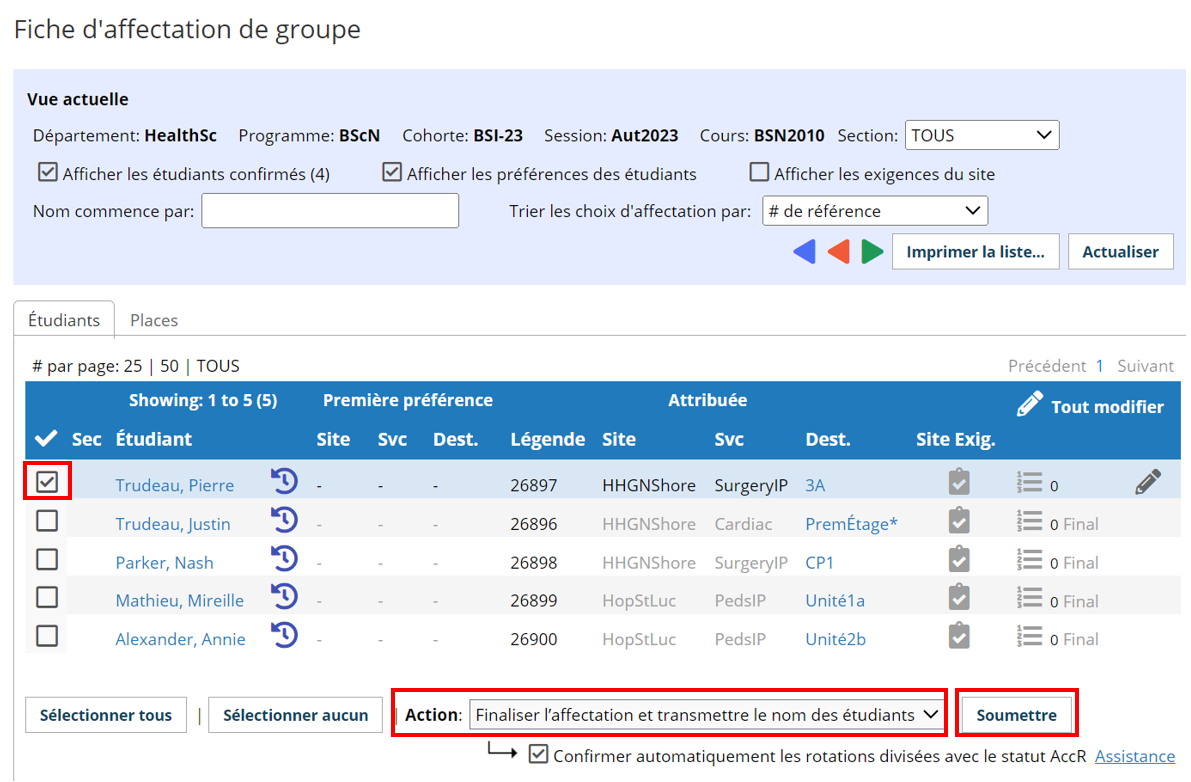Check the Trudeau, Justin row checkbox
1191x782 pixels.
tap(47, 521)
